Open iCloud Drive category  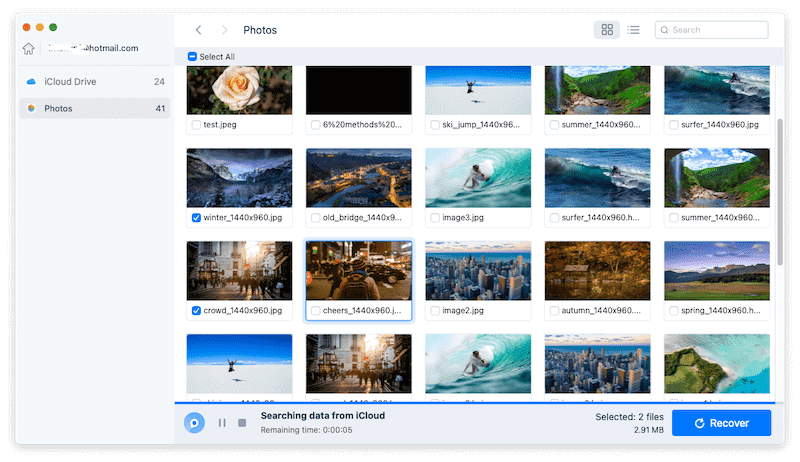(95, 82)
